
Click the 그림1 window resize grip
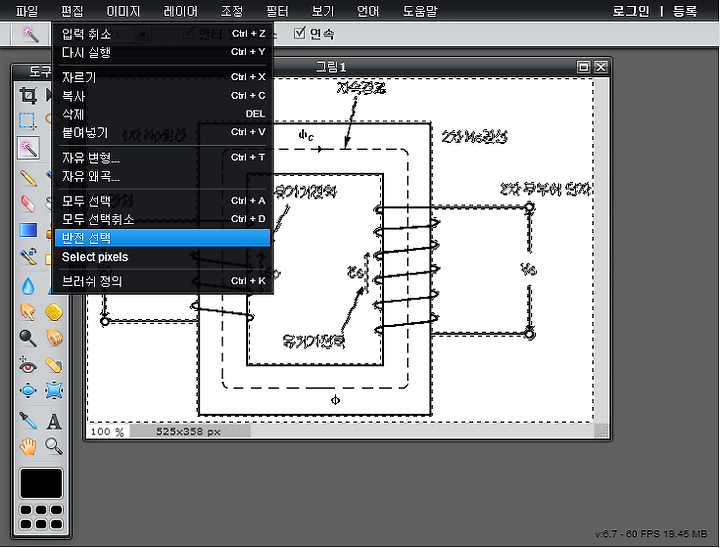pos(602,431)
